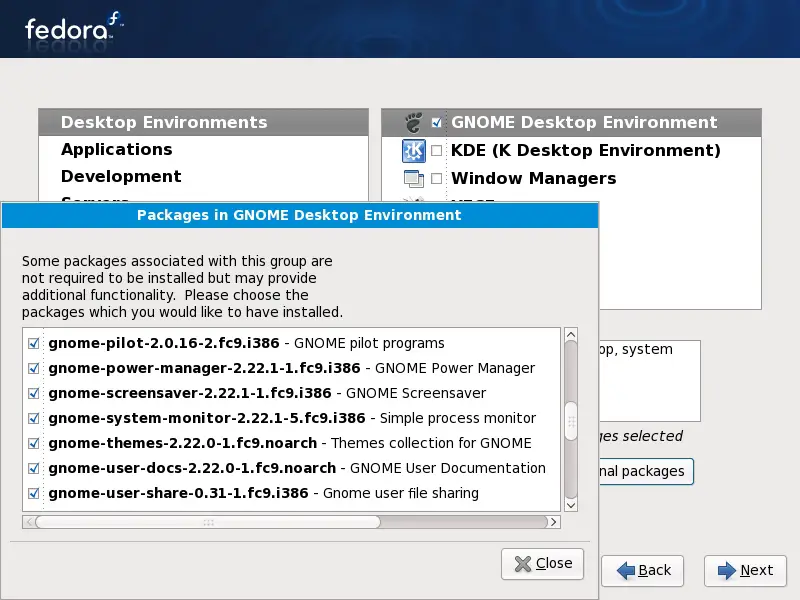Deselect gnome-screensaver package checkbox
Viewport: 800px width, 600px height.
(34, 393)
